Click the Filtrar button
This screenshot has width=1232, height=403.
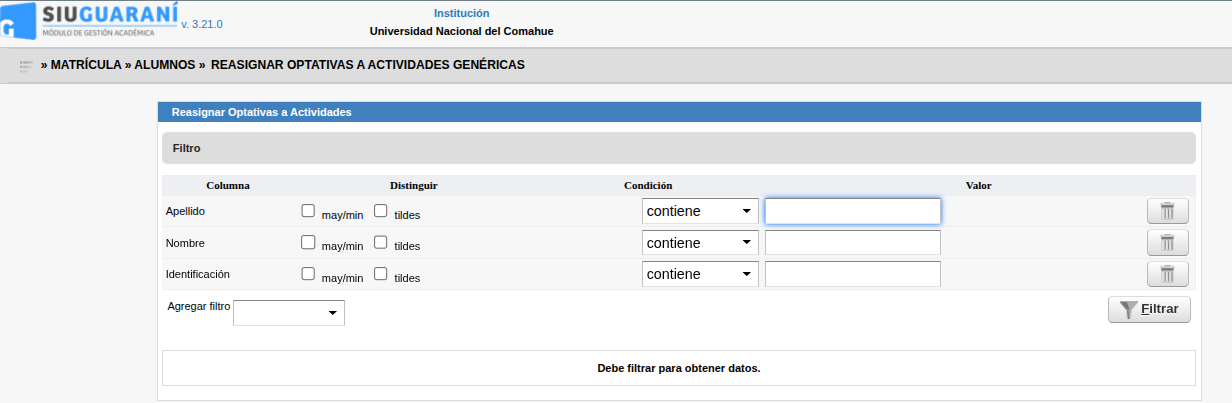click(x=1149, y=310)
